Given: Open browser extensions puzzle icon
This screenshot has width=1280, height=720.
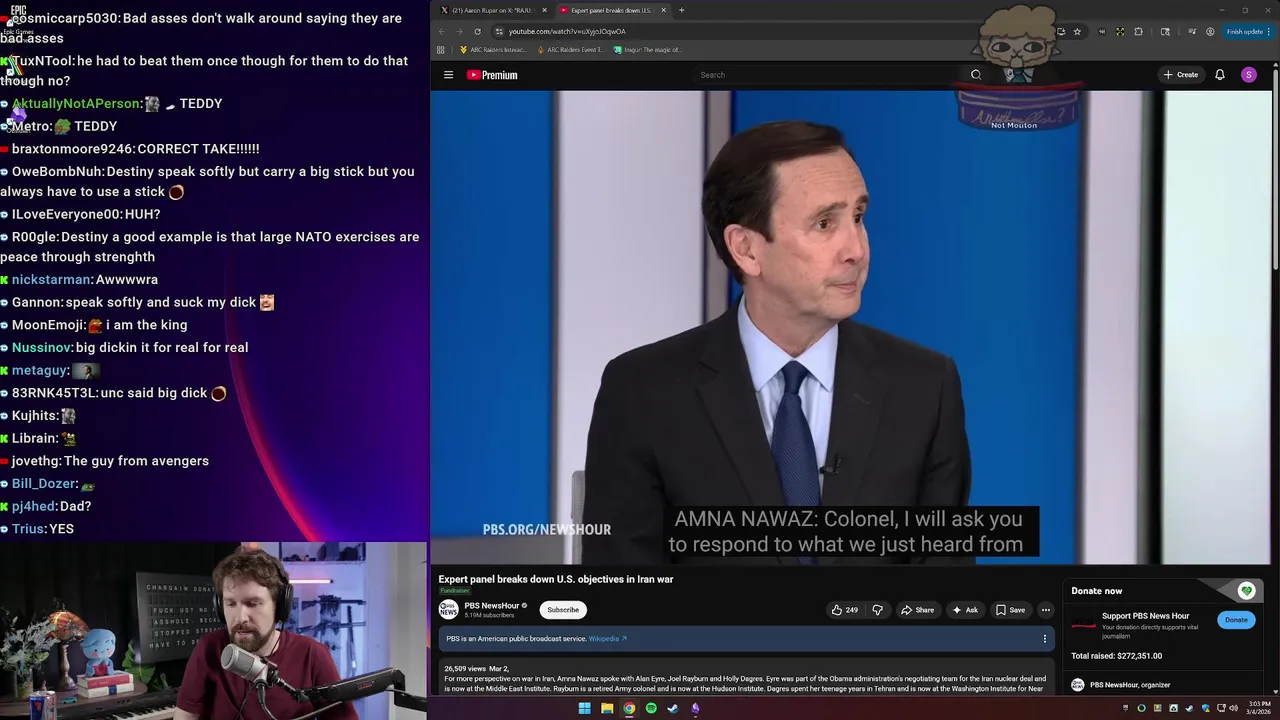Looking at the screenshot, I should point(1138,31).
